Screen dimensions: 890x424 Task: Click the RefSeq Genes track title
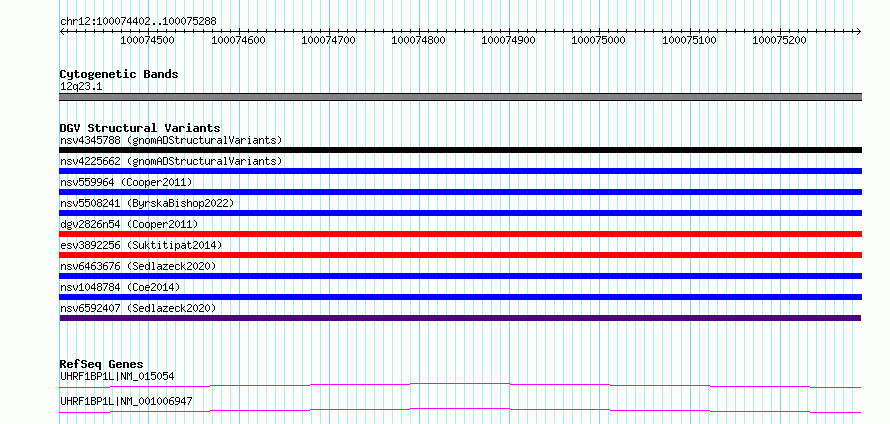(102, 364)
